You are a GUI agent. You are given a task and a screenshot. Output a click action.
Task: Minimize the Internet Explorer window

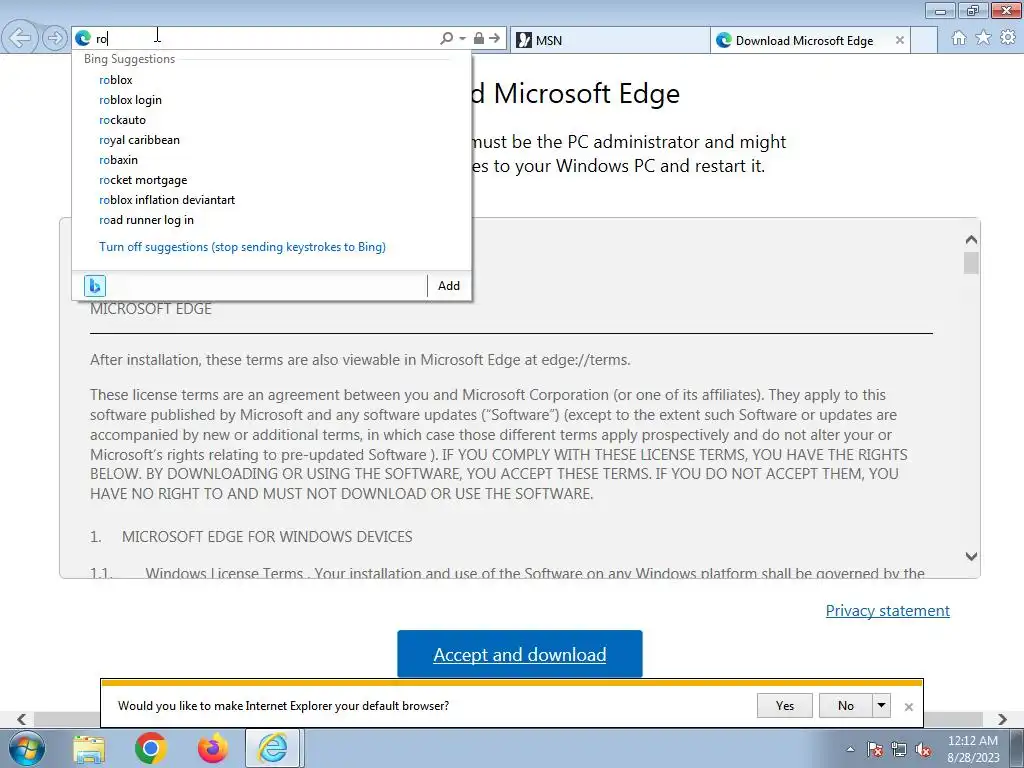(x=940, y=10)
